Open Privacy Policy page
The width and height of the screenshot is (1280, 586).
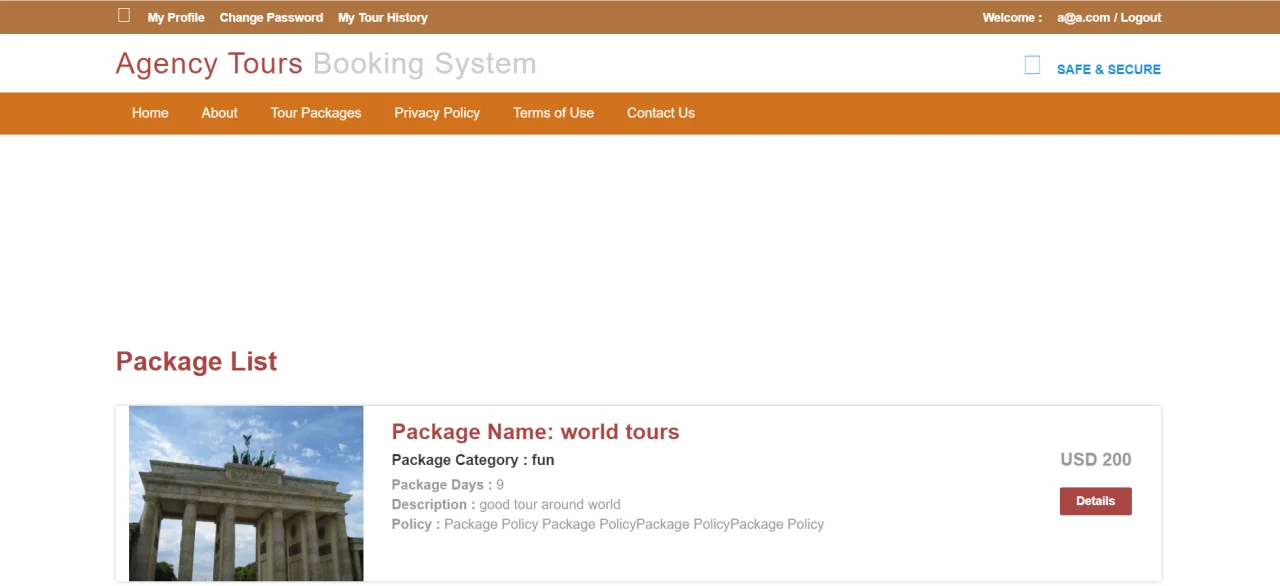click(x=437, y=113)
